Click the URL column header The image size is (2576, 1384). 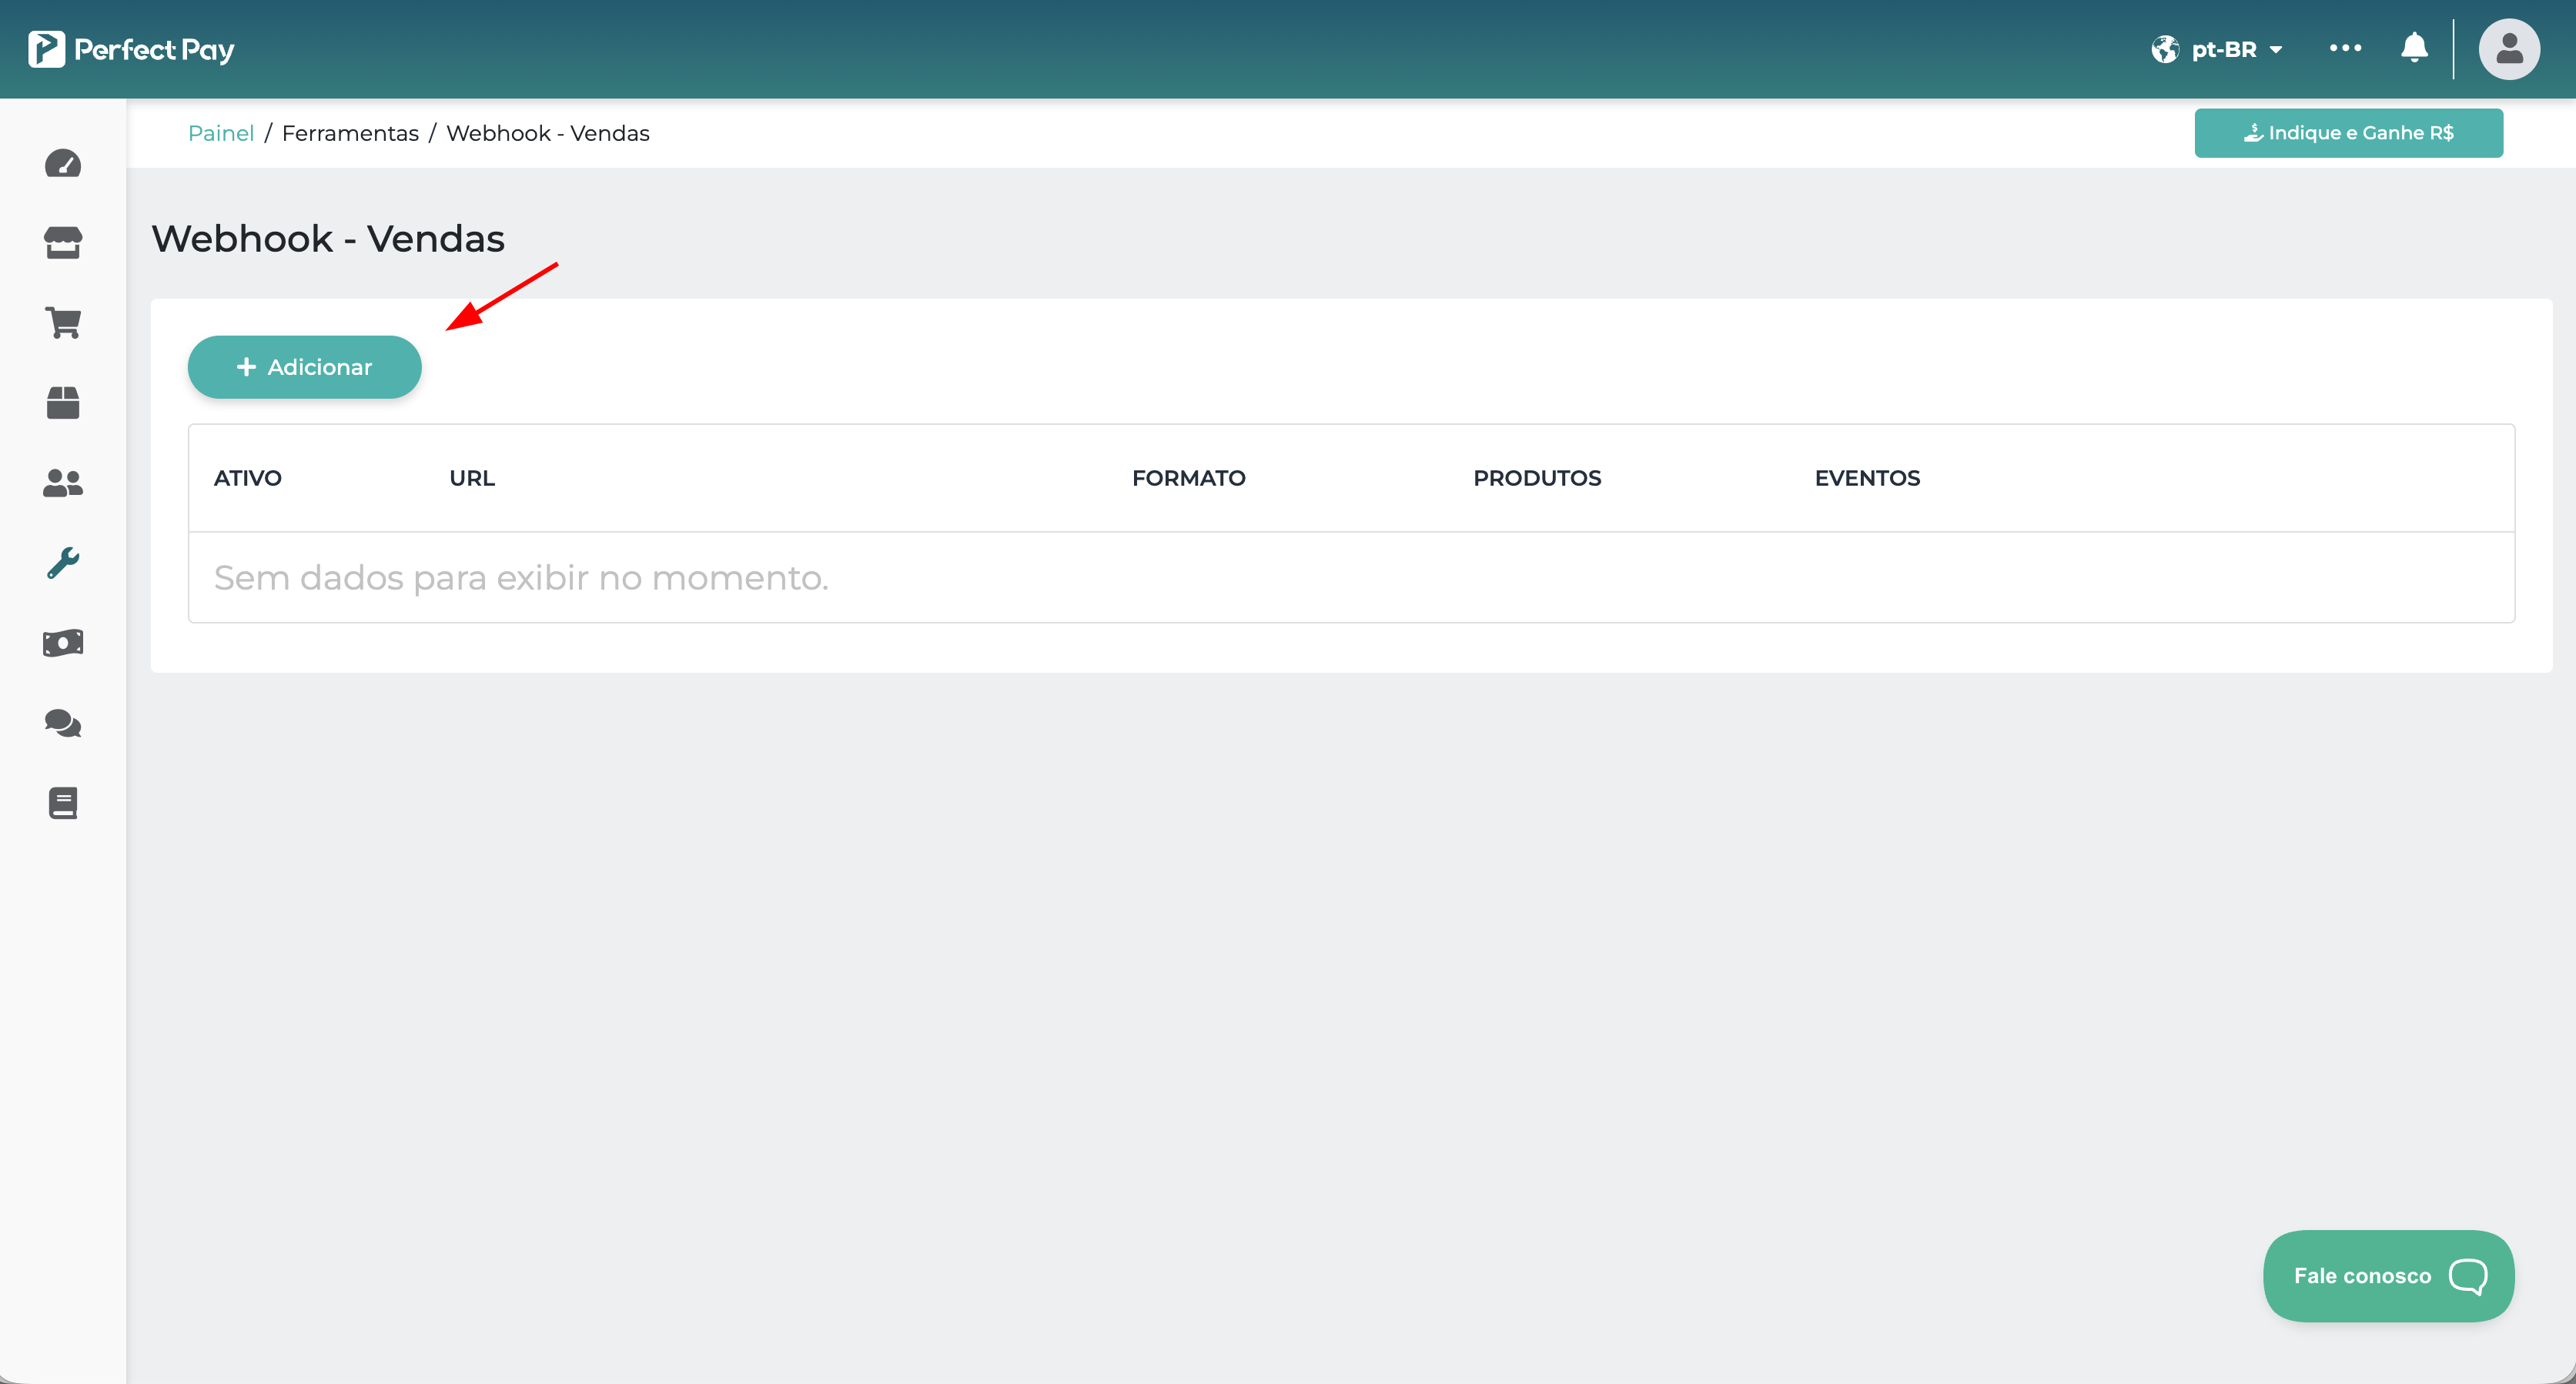tap(472, 478)
